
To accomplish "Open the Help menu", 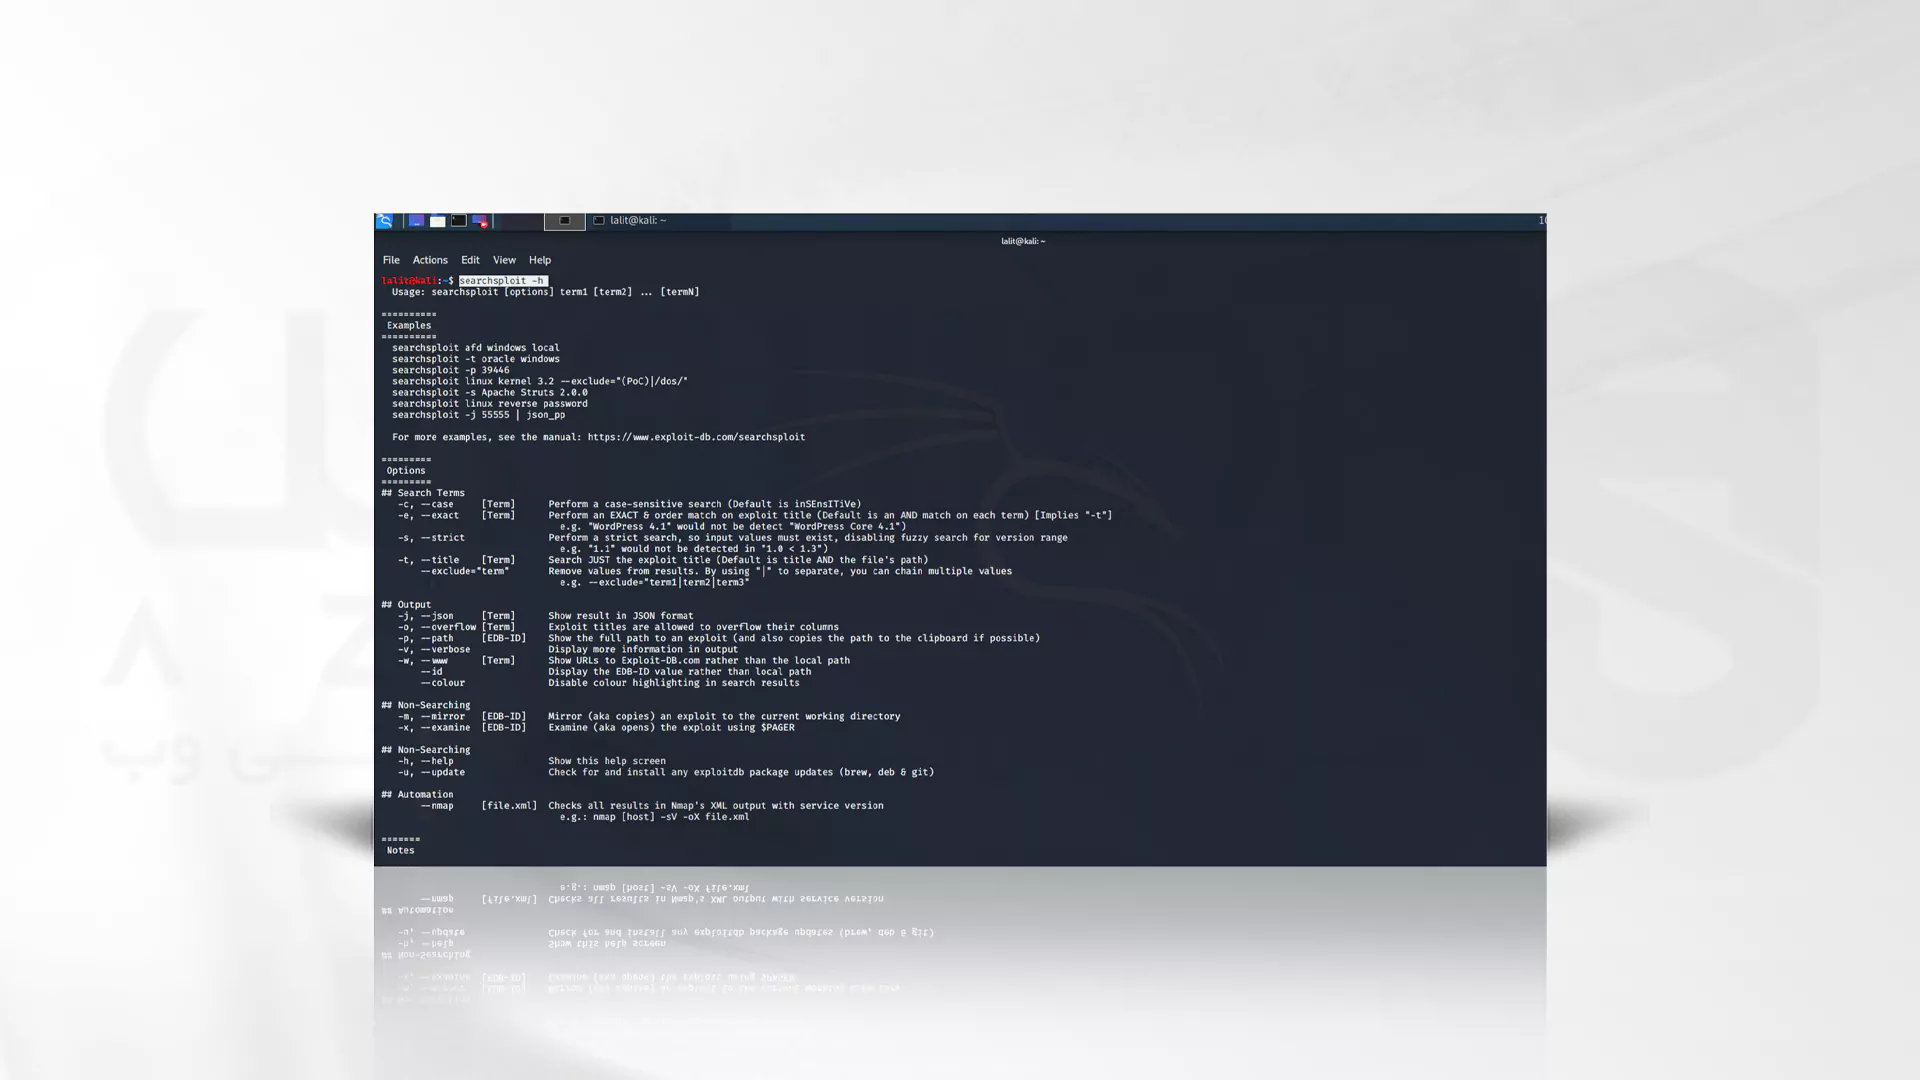I will [x=540, y=260].
